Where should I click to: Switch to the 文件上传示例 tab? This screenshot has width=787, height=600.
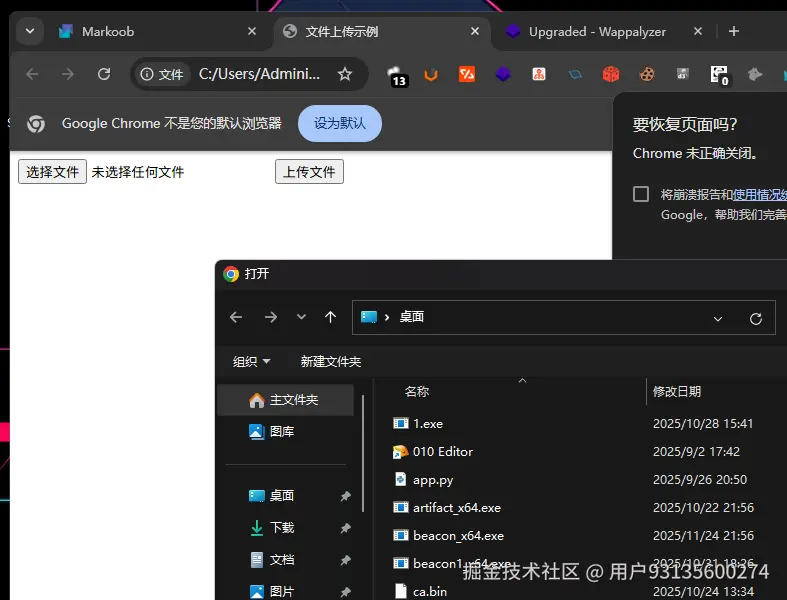coord(381,32)
